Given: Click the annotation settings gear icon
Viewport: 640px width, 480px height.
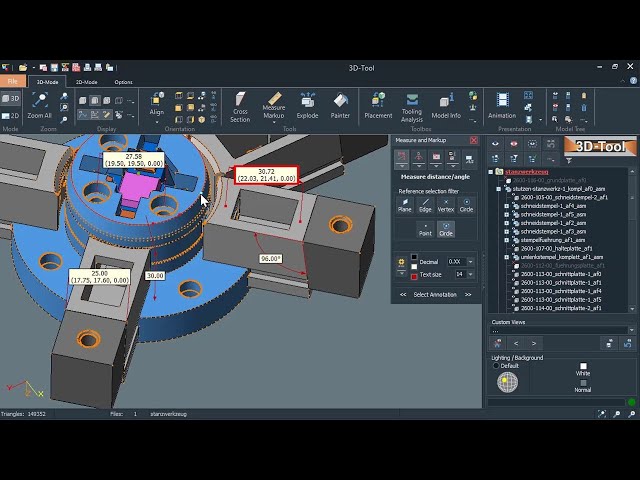Looking at the screenshot, I should point(401,262).
